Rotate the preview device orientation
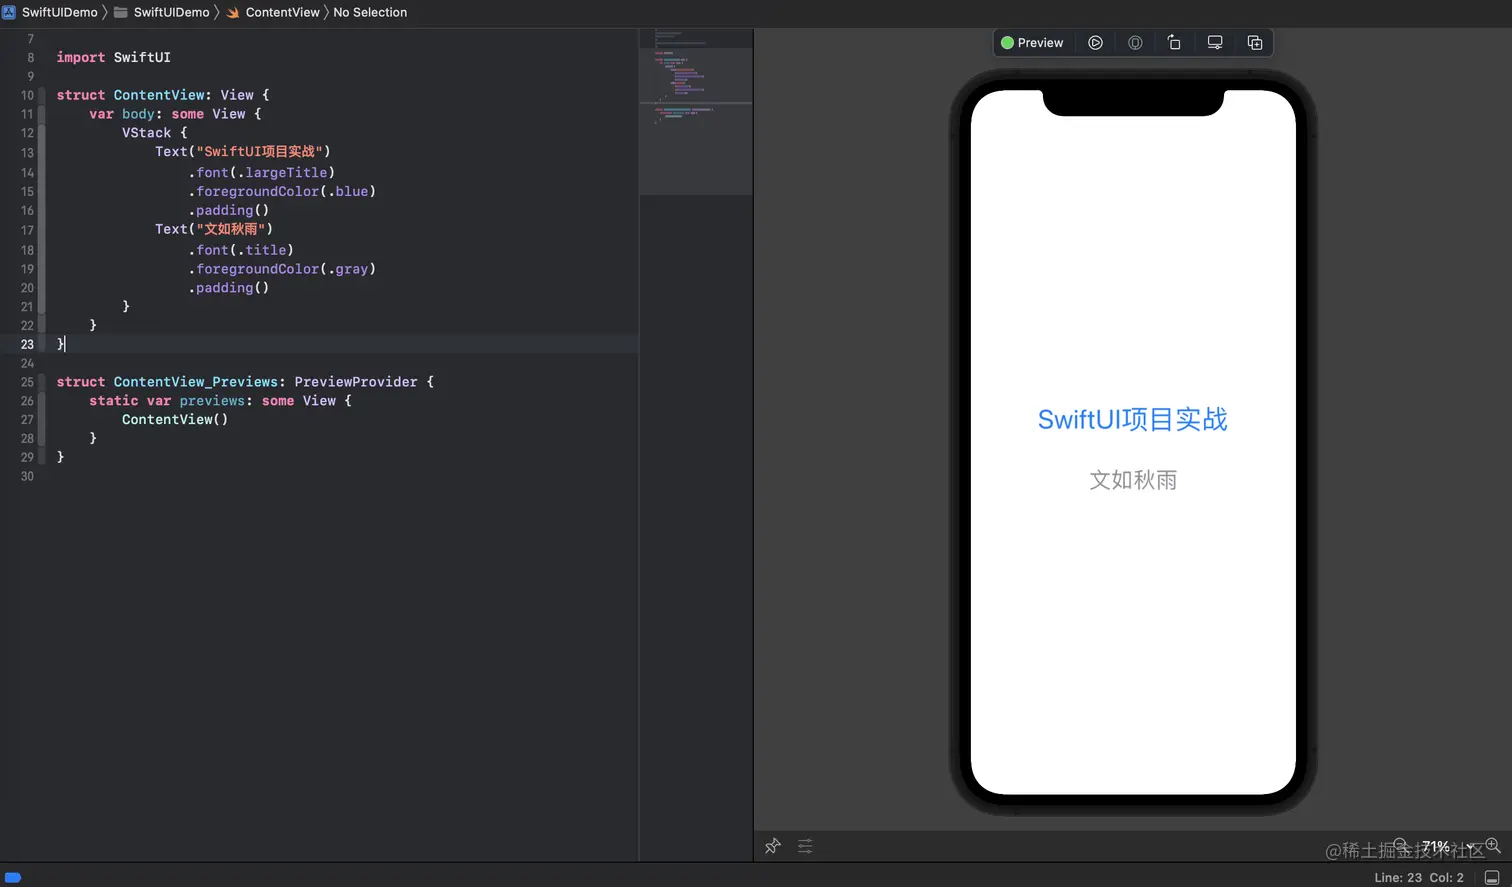The width and height of the screenshot is (1512, 887). coord(1174,43)
